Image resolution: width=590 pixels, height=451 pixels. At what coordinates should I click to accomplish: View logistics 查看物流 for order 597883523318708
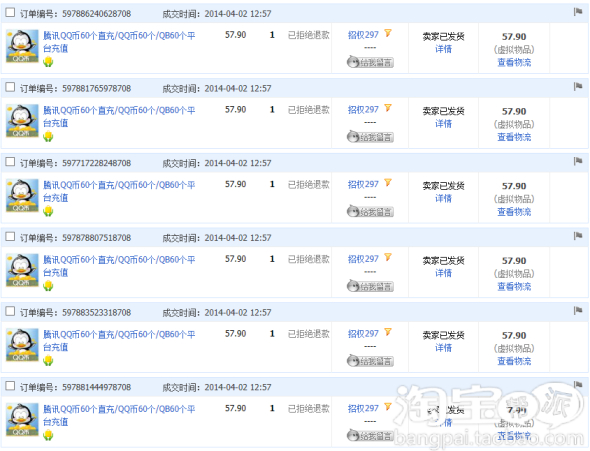[x=514, y=361]
